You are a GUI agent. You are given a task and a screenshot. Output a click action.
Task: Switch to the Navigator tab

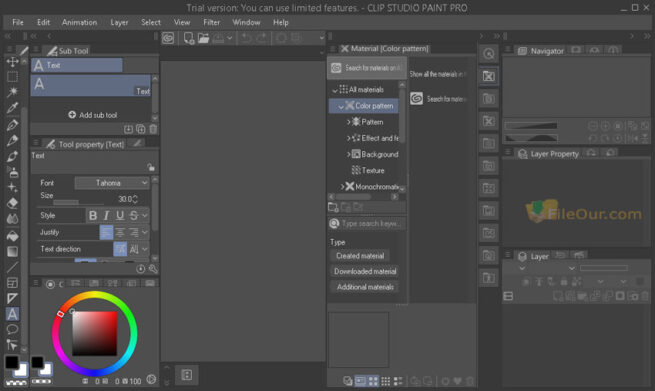point(541,51)
